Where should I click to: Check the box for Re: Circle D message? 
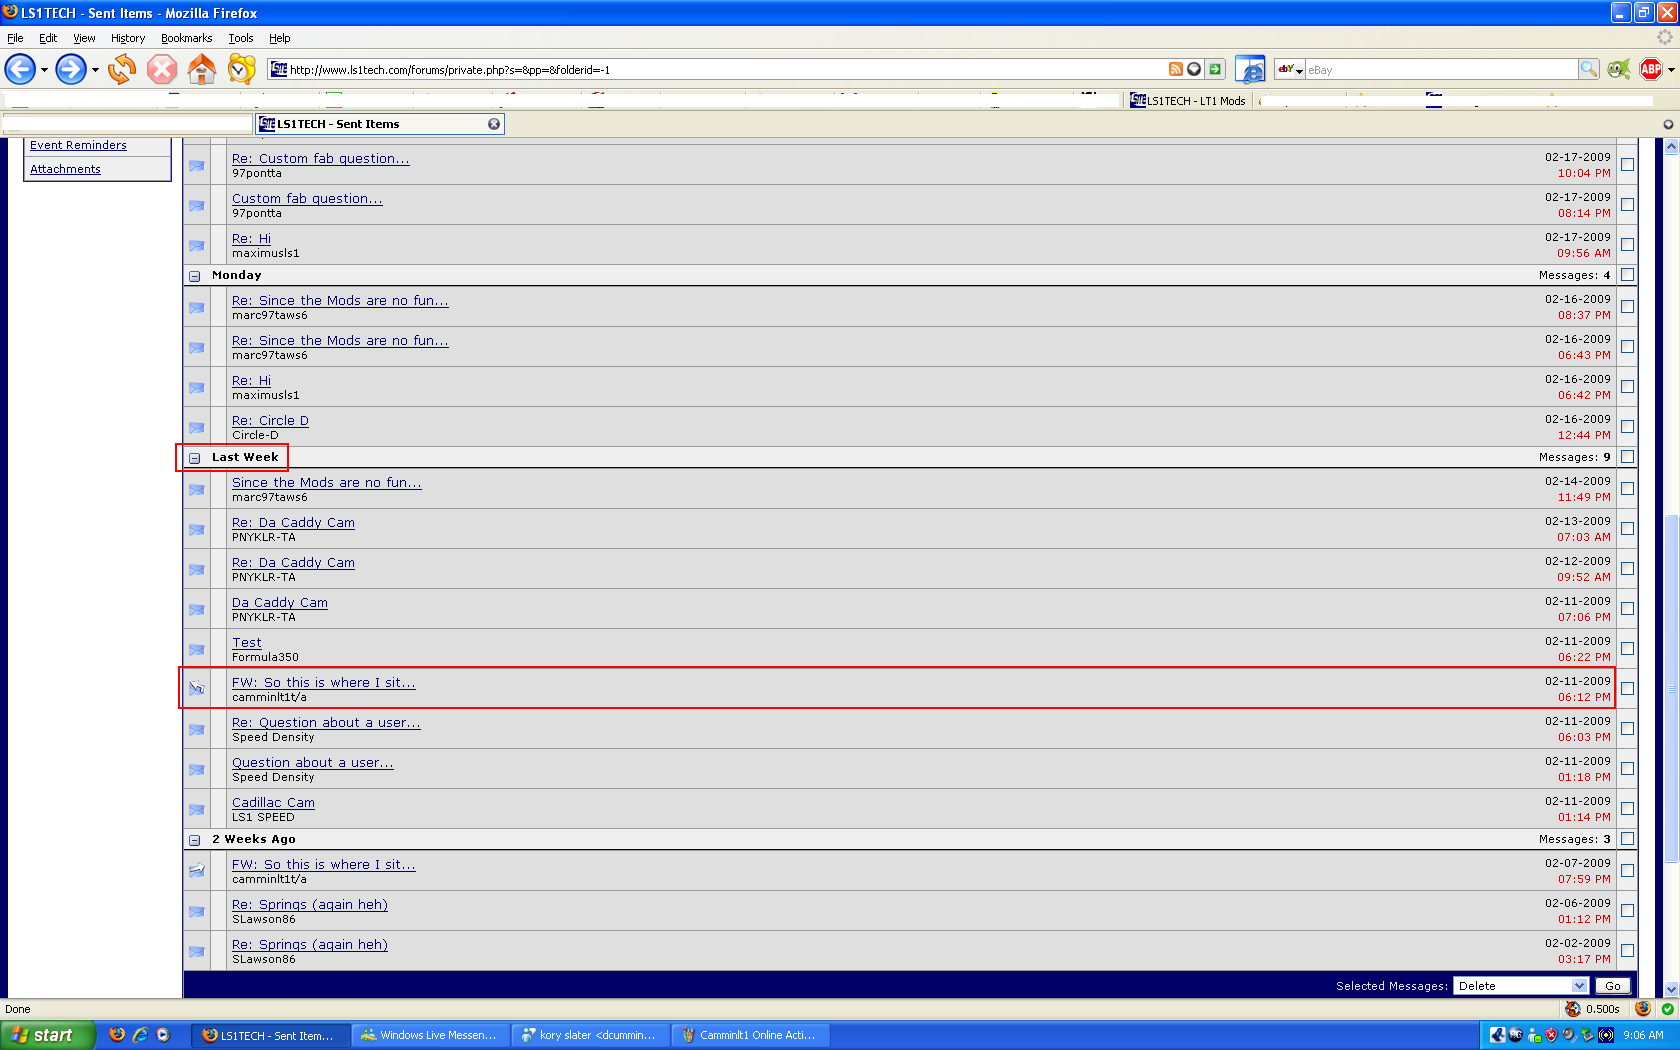pyautogui.click(x=1627, y=427)
